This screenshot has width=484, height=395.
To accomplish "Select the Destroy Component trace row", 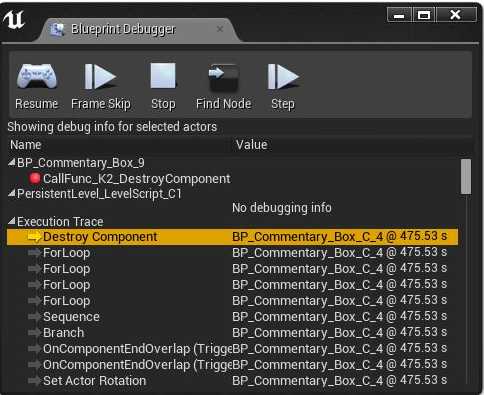I will click(232, 237).
